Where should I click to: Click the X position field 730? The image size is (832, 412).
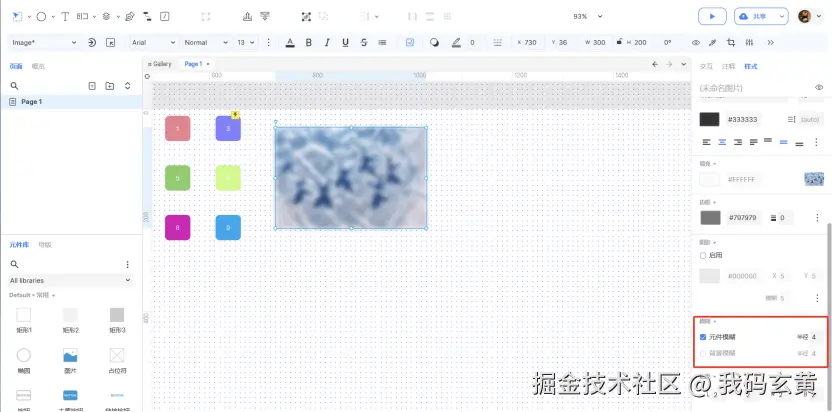531,42
